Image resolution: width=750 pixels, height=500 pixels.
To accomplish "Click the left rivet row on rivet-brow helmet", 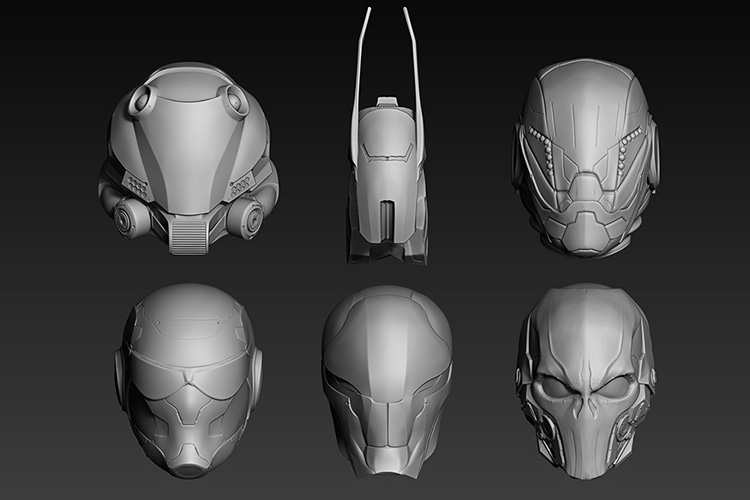I will pyautogui.click(x=545, y=147).
